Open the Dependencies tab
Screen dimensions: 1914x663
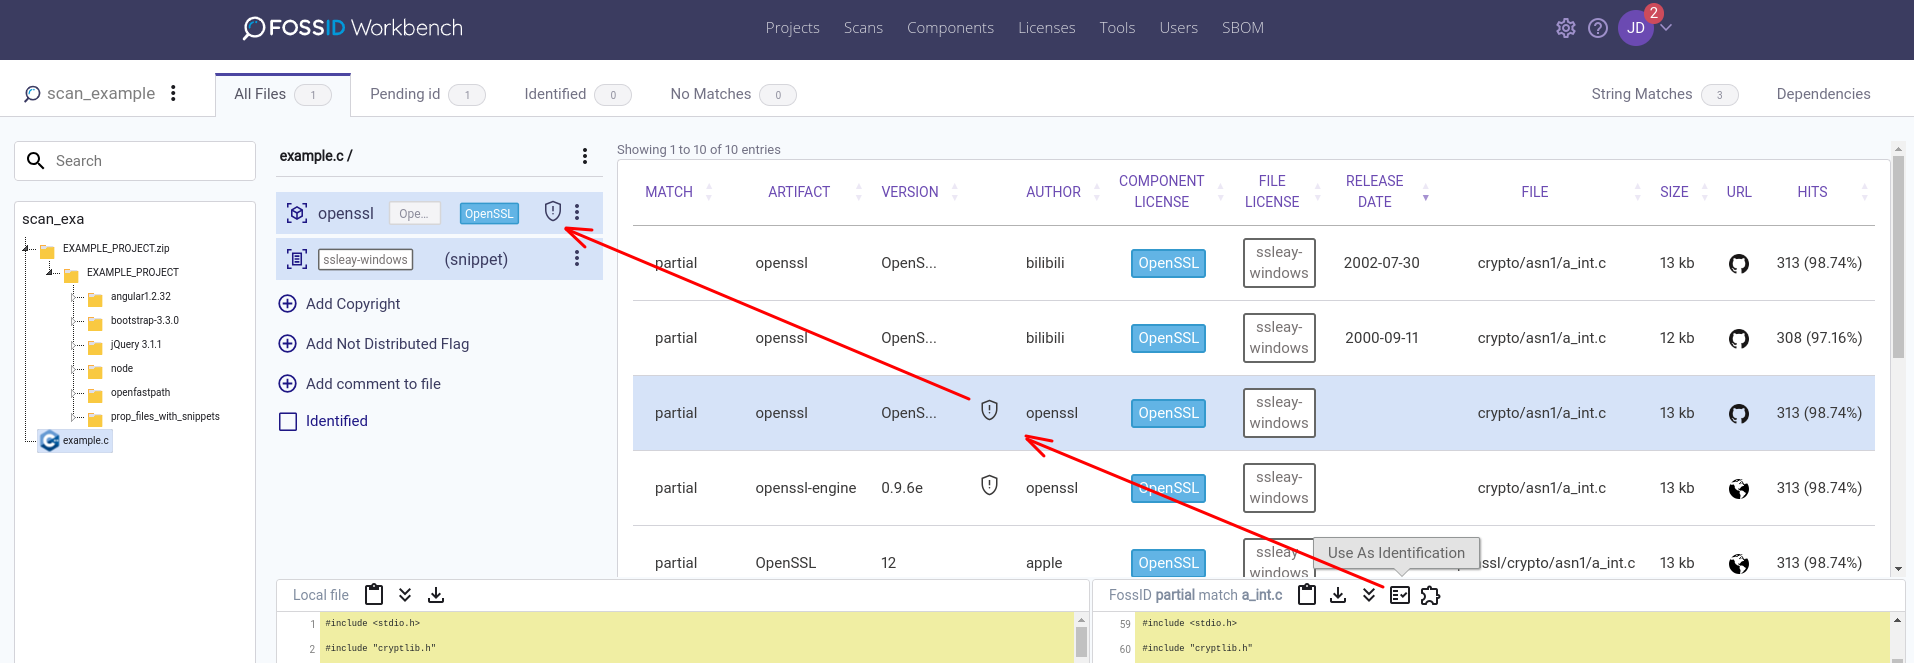pyautogui.click(x=1823, y=94)
